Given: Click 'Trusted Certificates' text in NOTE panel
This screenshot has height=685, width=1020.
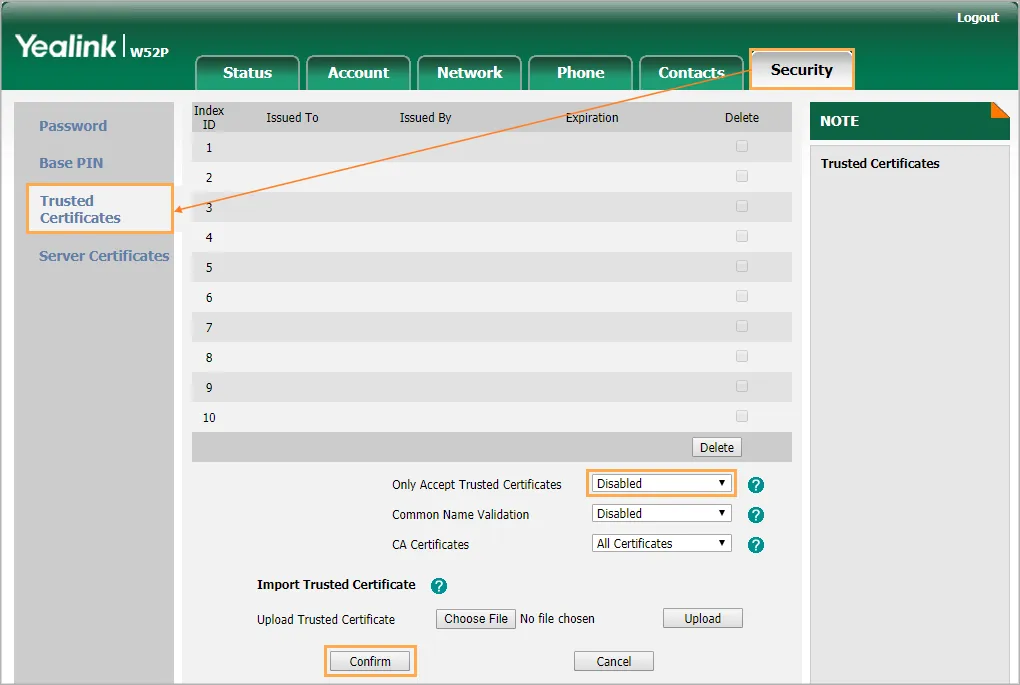Looking at the screenshot, I should [x=879, y=164].
